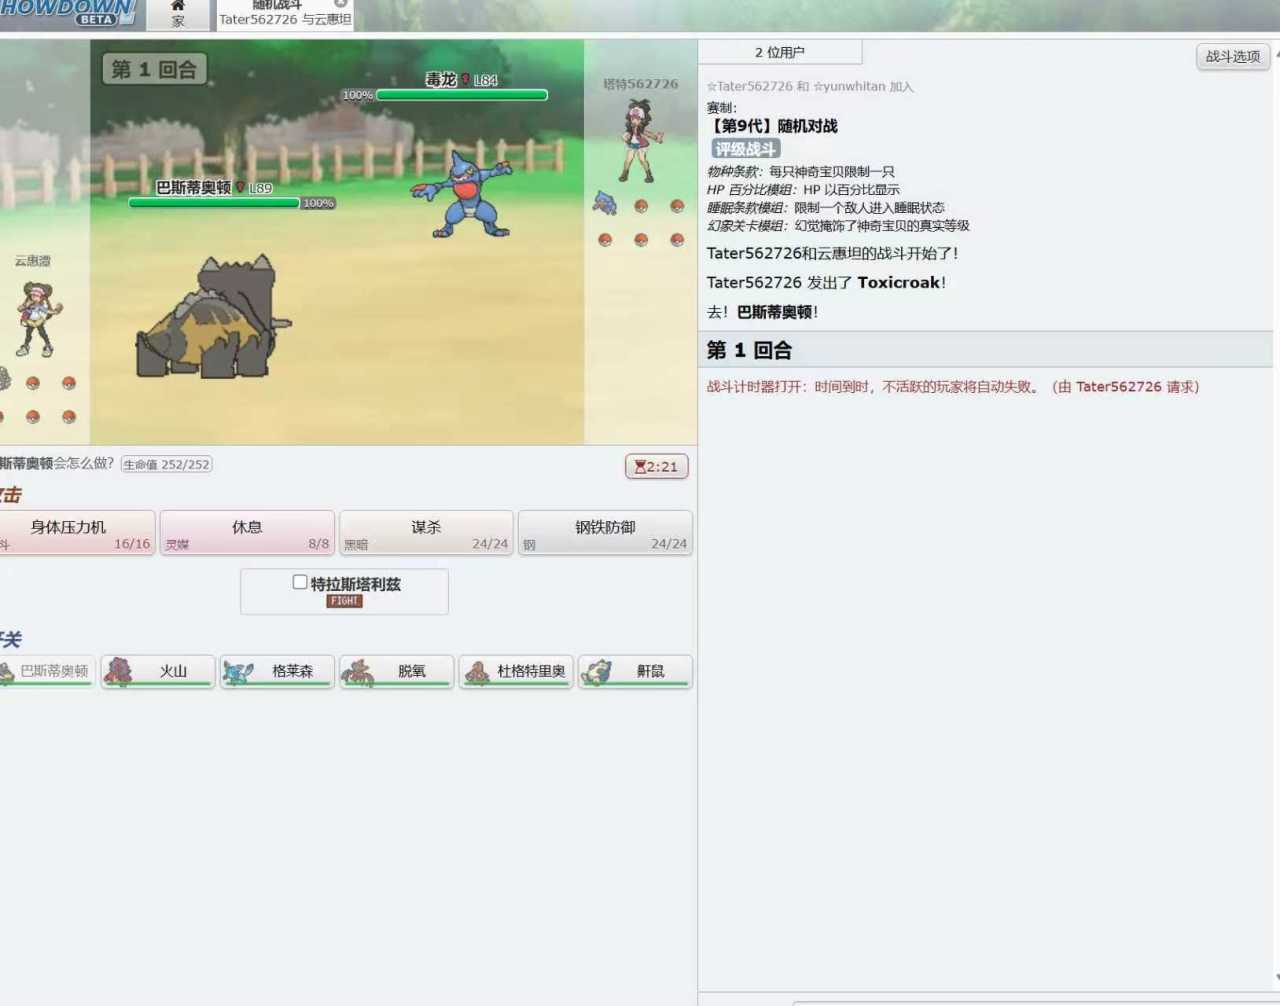Screen dimensions: 1280x1006
Task: Use the move 谋杀
Action: point(426,533)
